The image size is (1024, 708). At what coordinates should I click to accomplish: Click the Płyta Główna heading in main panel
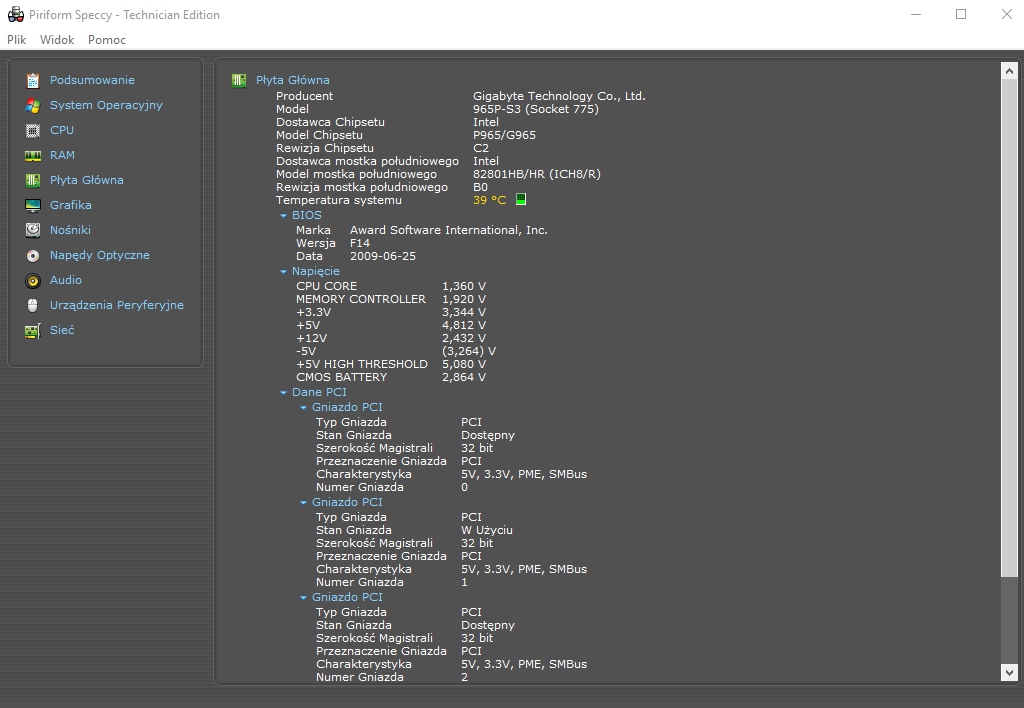293,80
